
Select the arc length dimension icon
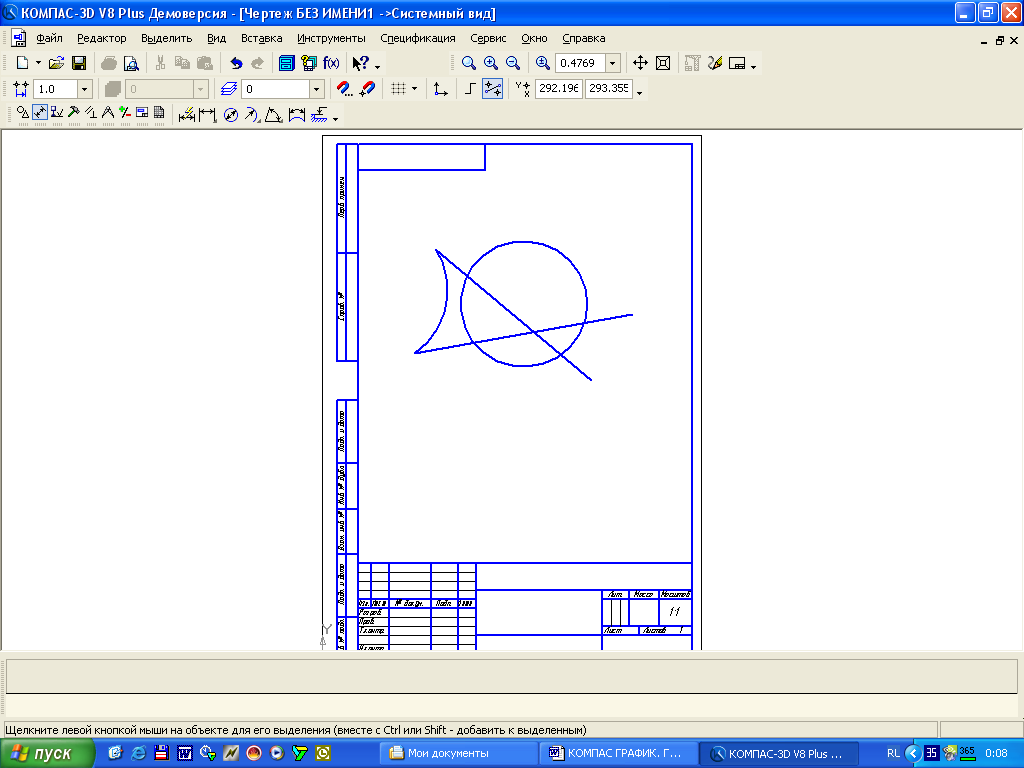[296, 115]
